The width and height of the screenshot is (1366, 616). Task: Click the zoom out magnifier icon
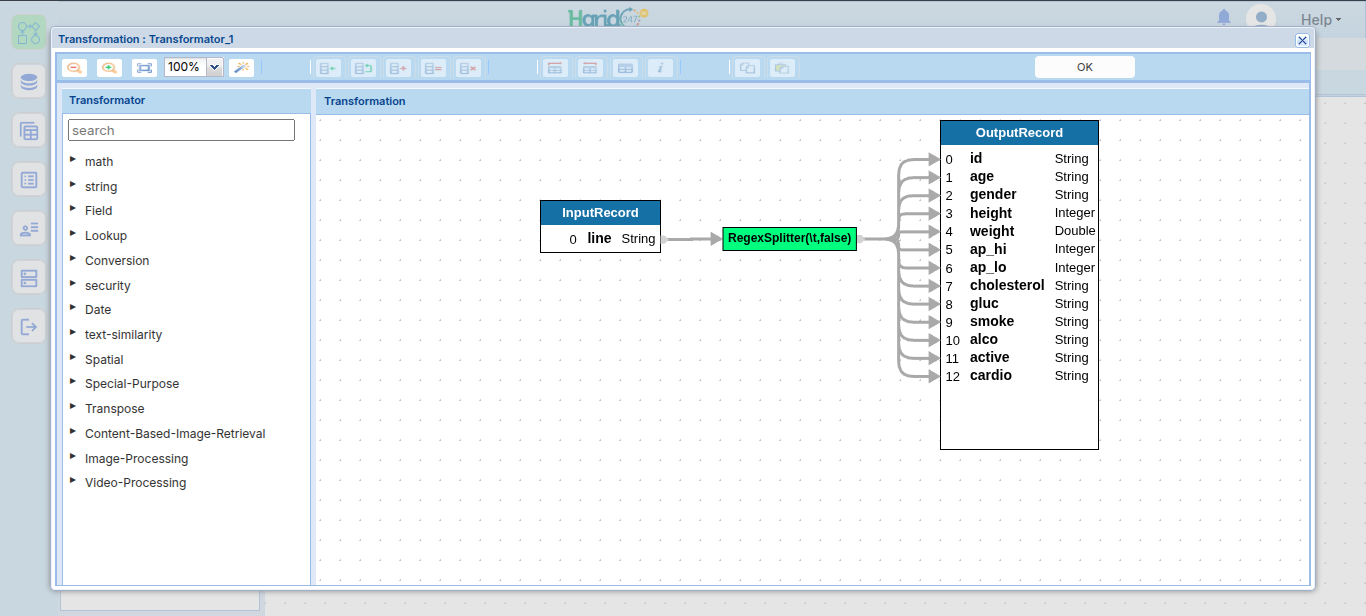coord(74,68)
